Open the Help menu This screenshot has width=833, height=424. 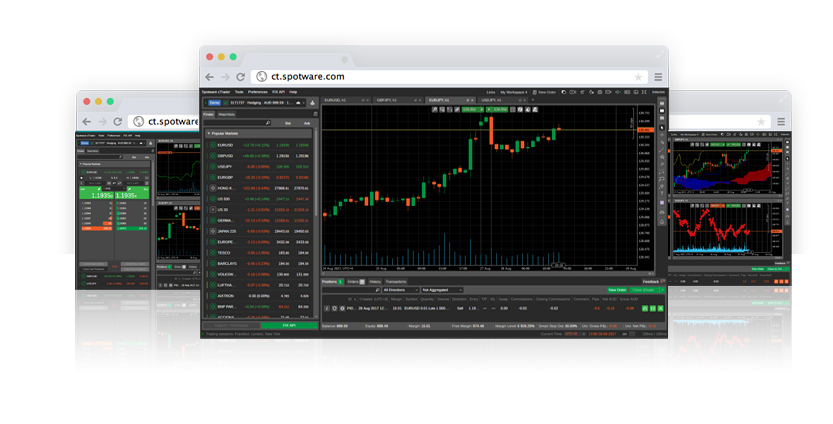pos(293,92)
